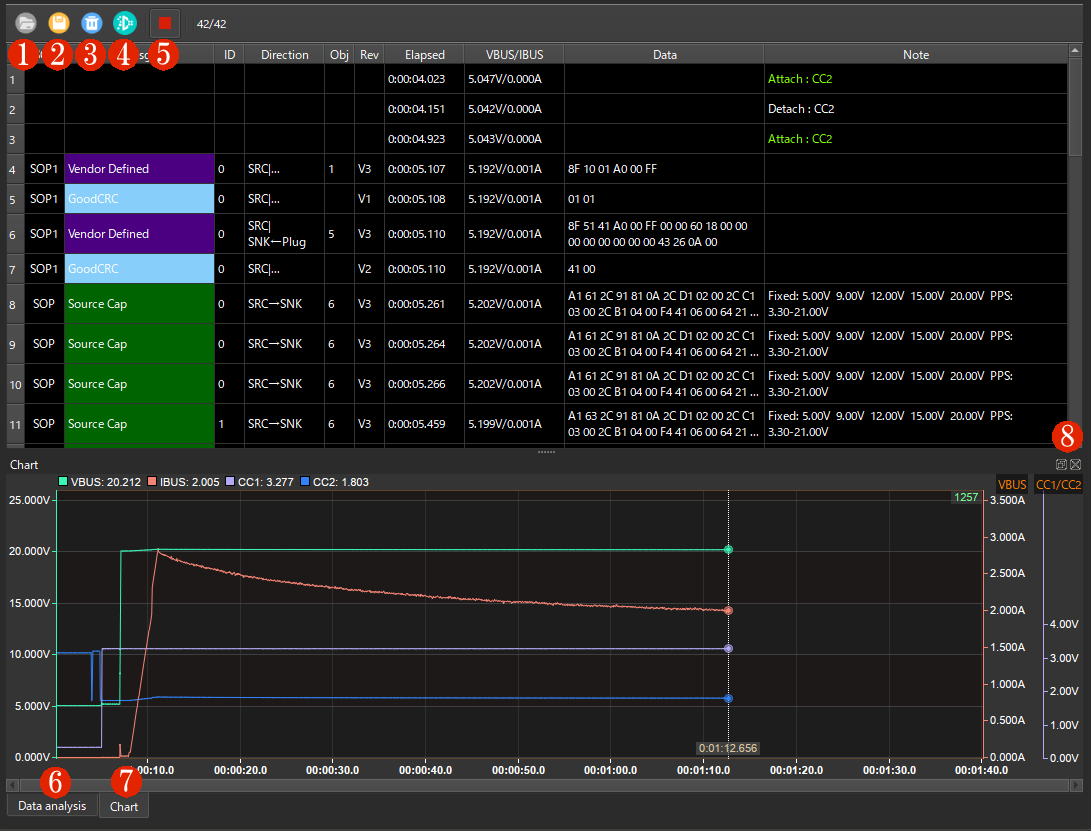Click the red IBUS legend swatch
The image size is (1091, 831).
coord(152,482)
